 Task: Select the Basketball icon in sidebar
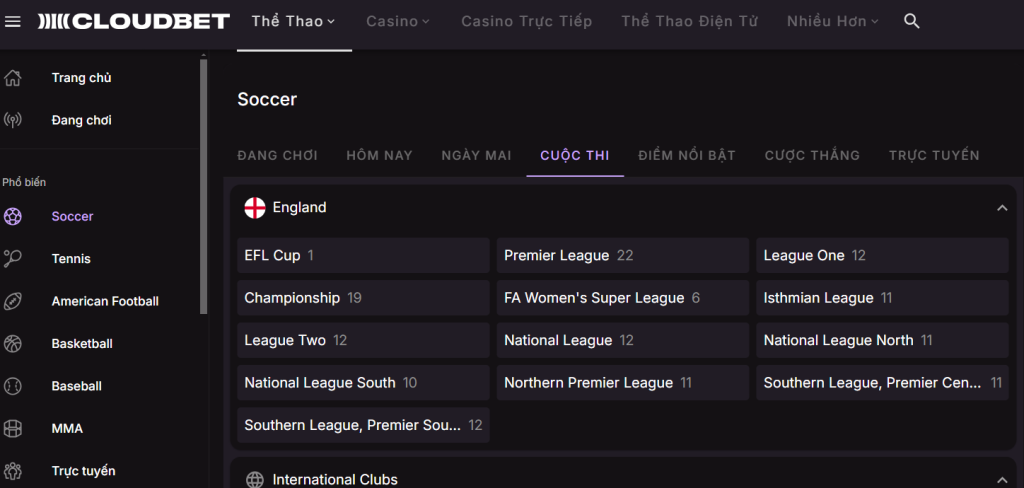[12, 344]
